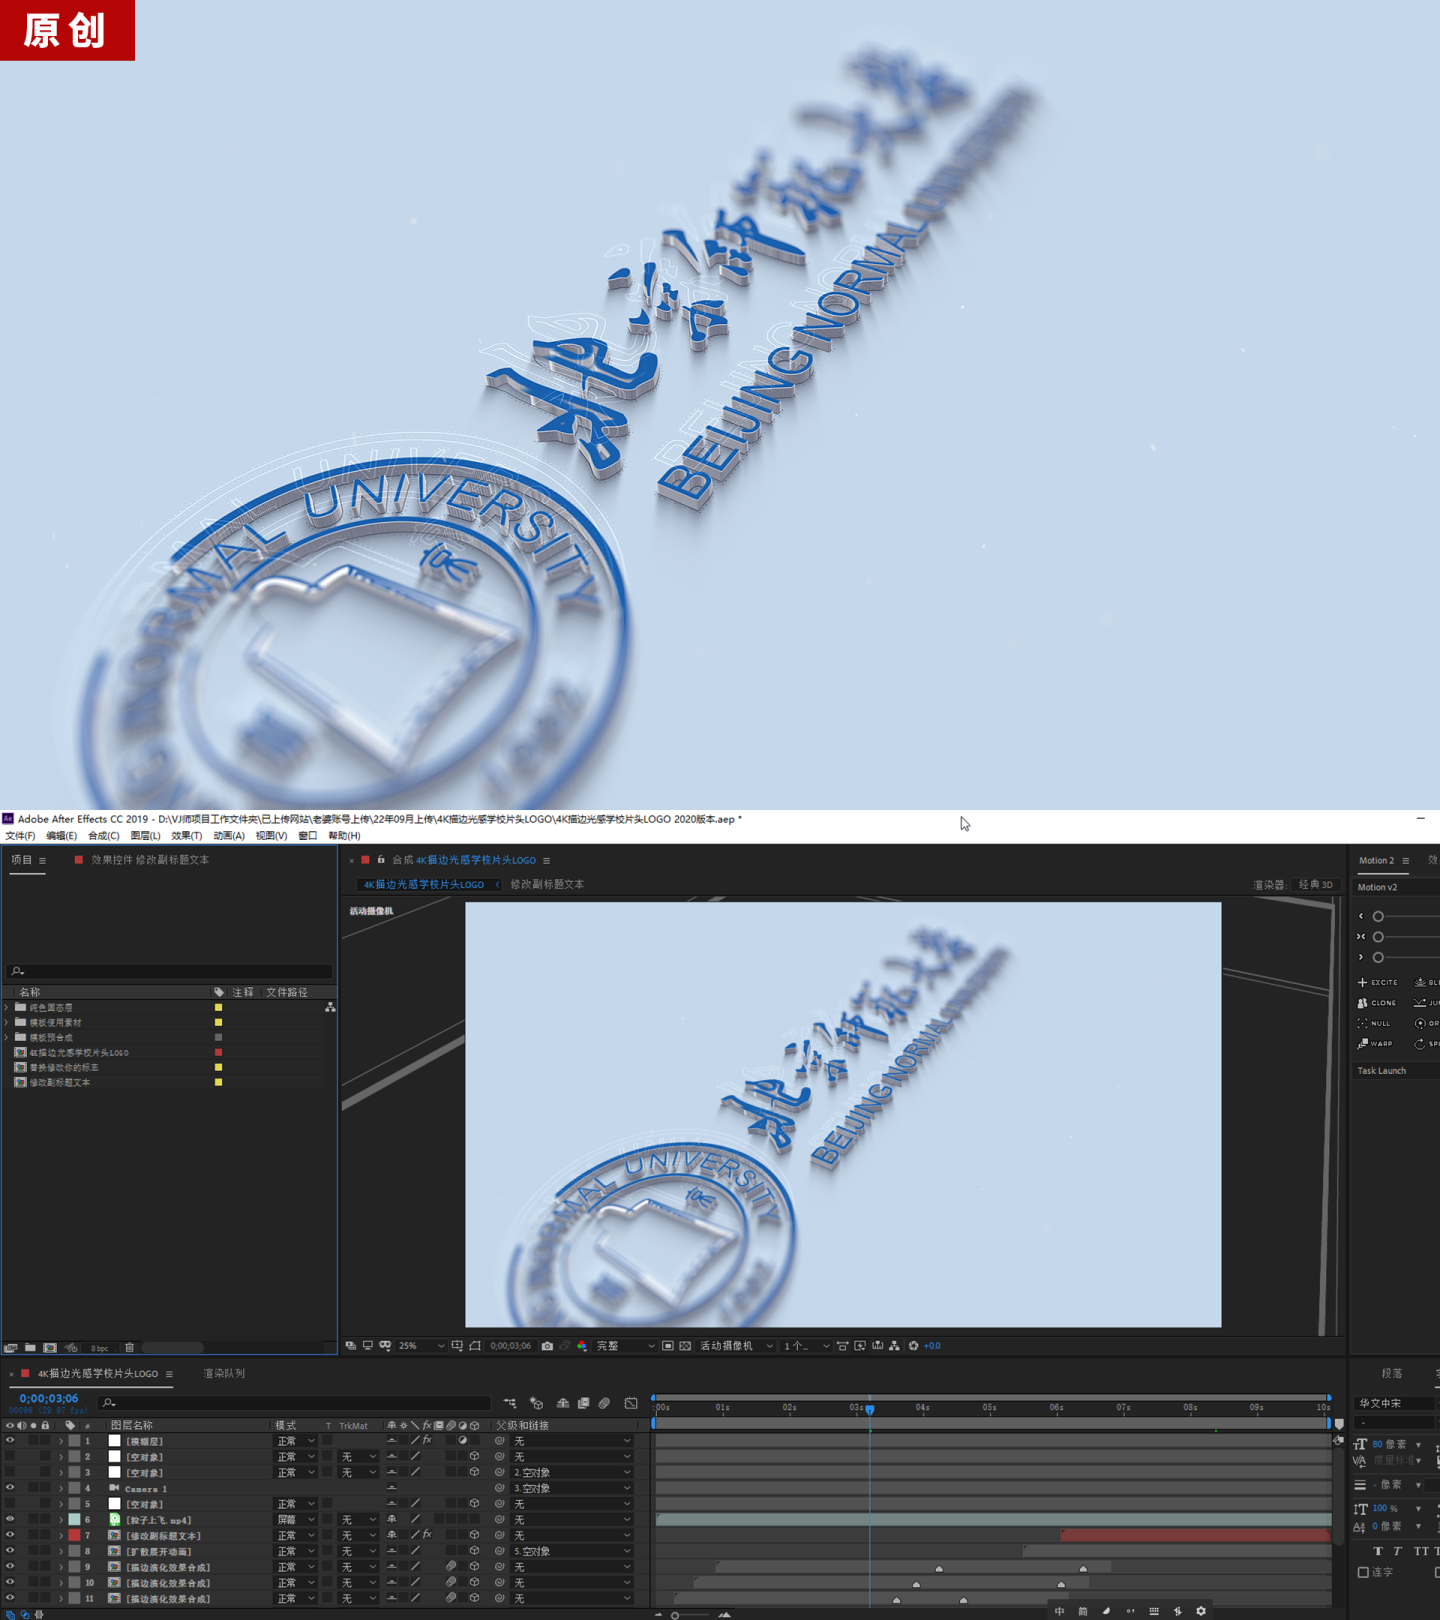Click the interpret footage icon in project panel
Image resolution: width=1440 pixels, height=1620 pixels.
[x=11, y=1347]
